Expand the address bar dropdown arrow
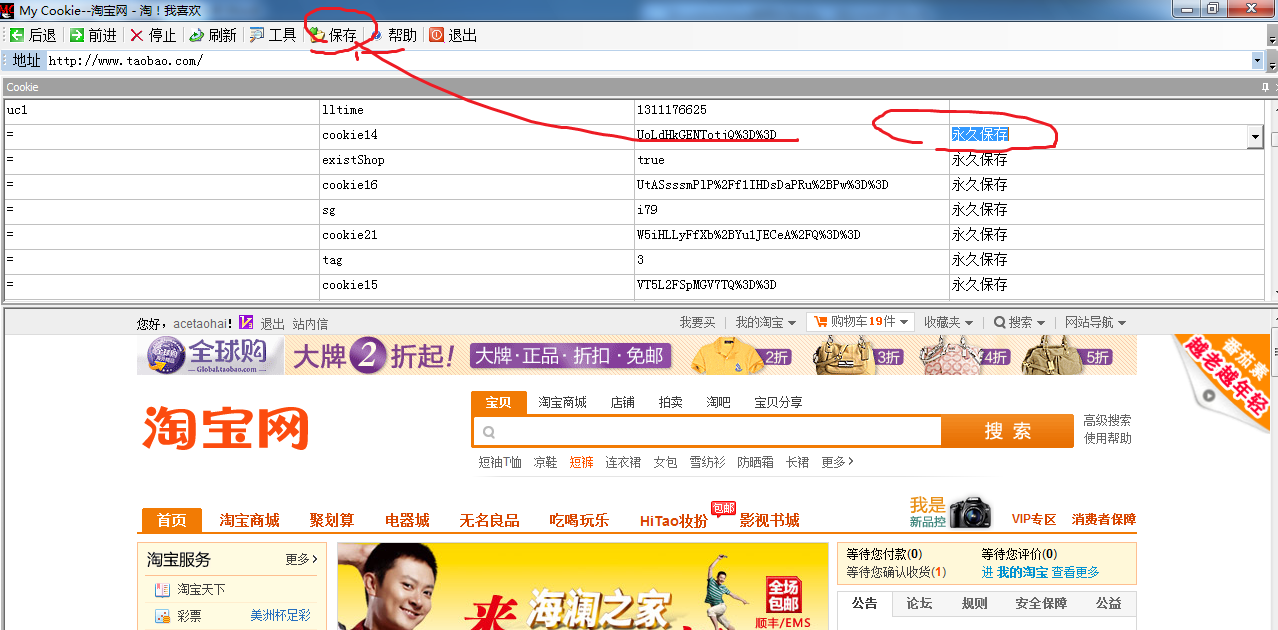 [x=1257, y=61]
